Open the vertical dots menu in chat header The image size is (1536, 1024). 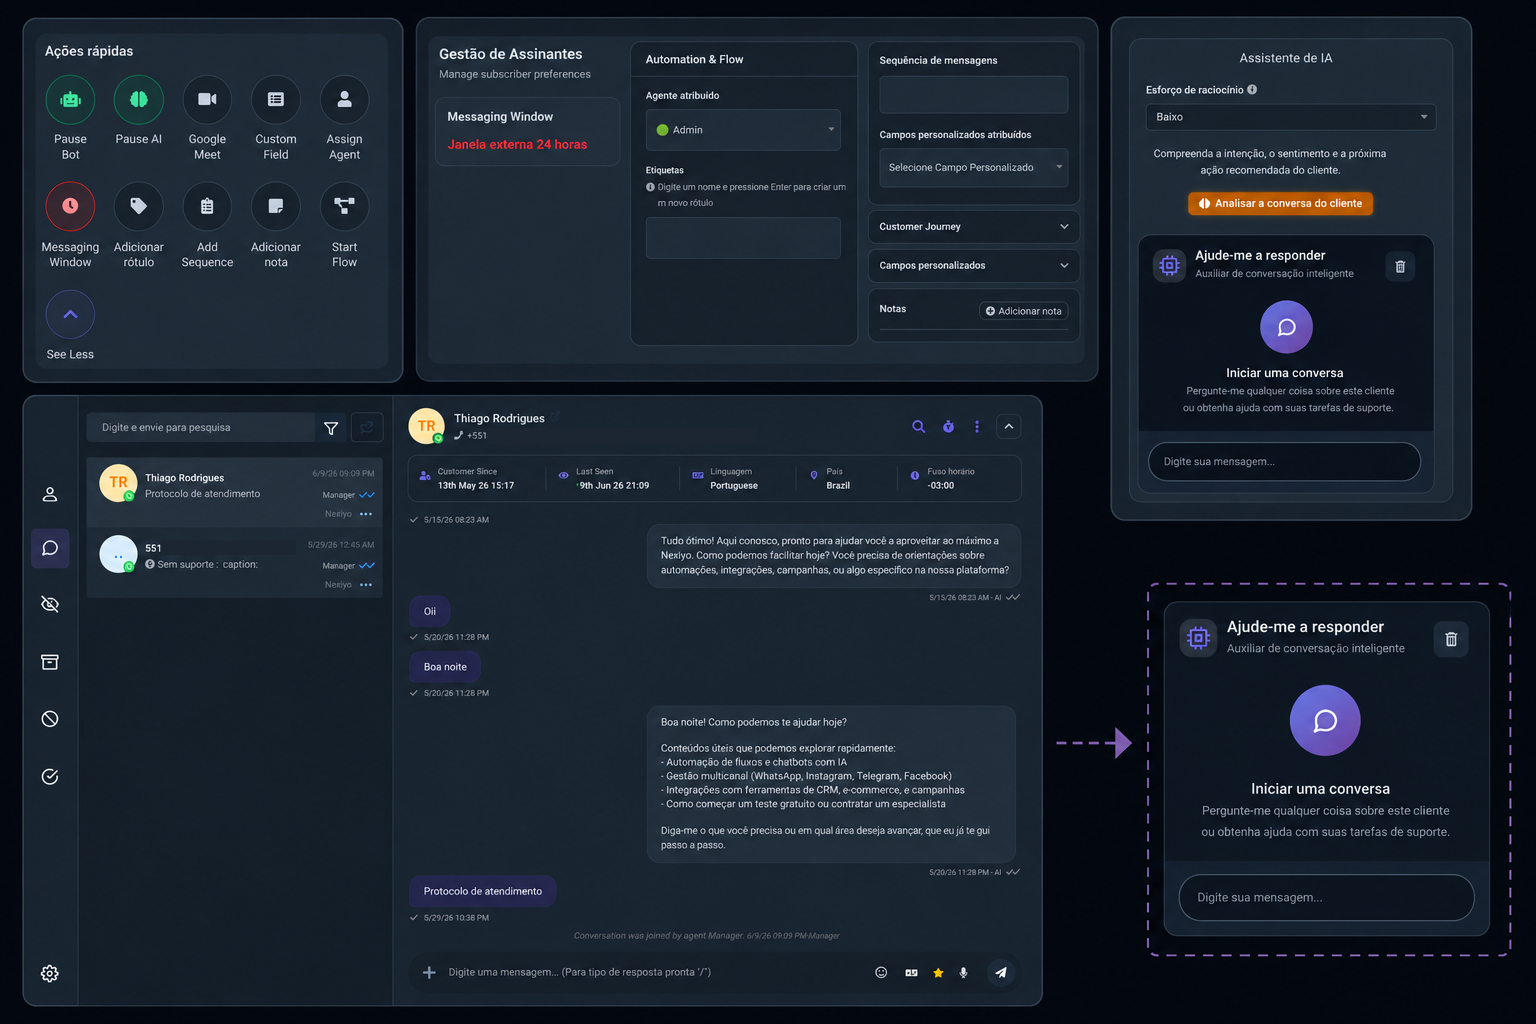(x=977, y=427)
